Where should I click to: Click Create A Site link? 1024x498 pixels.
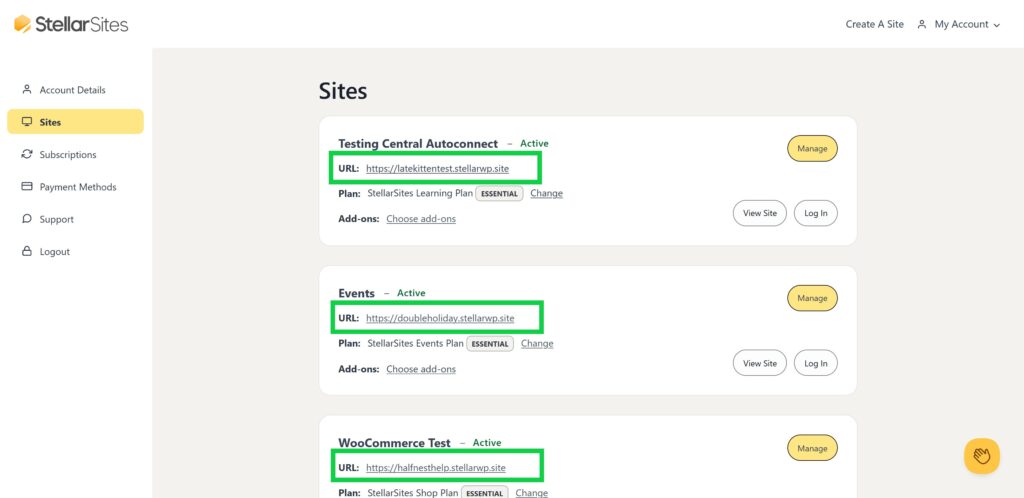[874, 24]
